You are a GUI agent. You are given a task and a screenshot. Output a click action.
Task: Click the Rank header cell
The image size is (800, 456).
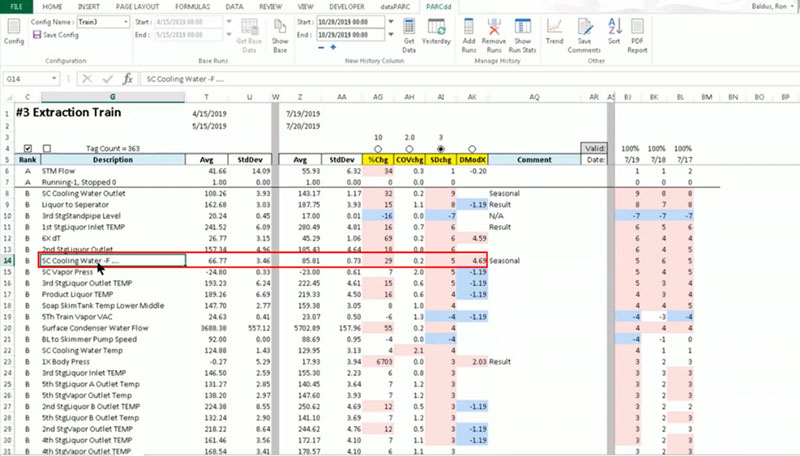[28, 160]
